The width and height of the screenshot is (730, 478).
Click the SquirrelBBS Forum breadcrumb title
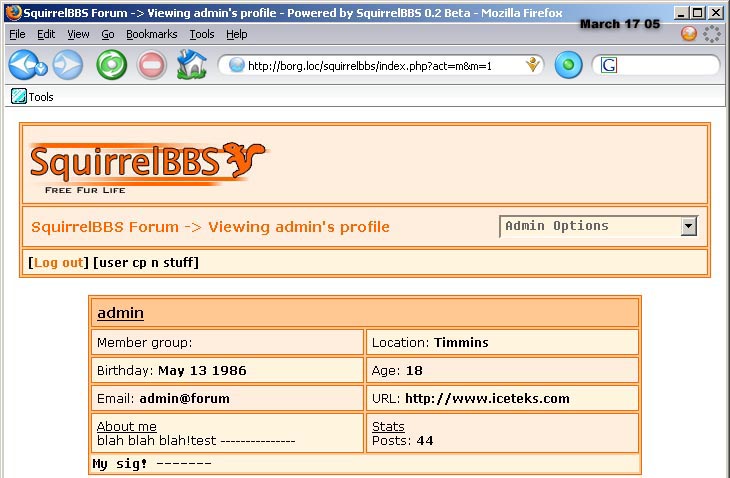point(105,227)
